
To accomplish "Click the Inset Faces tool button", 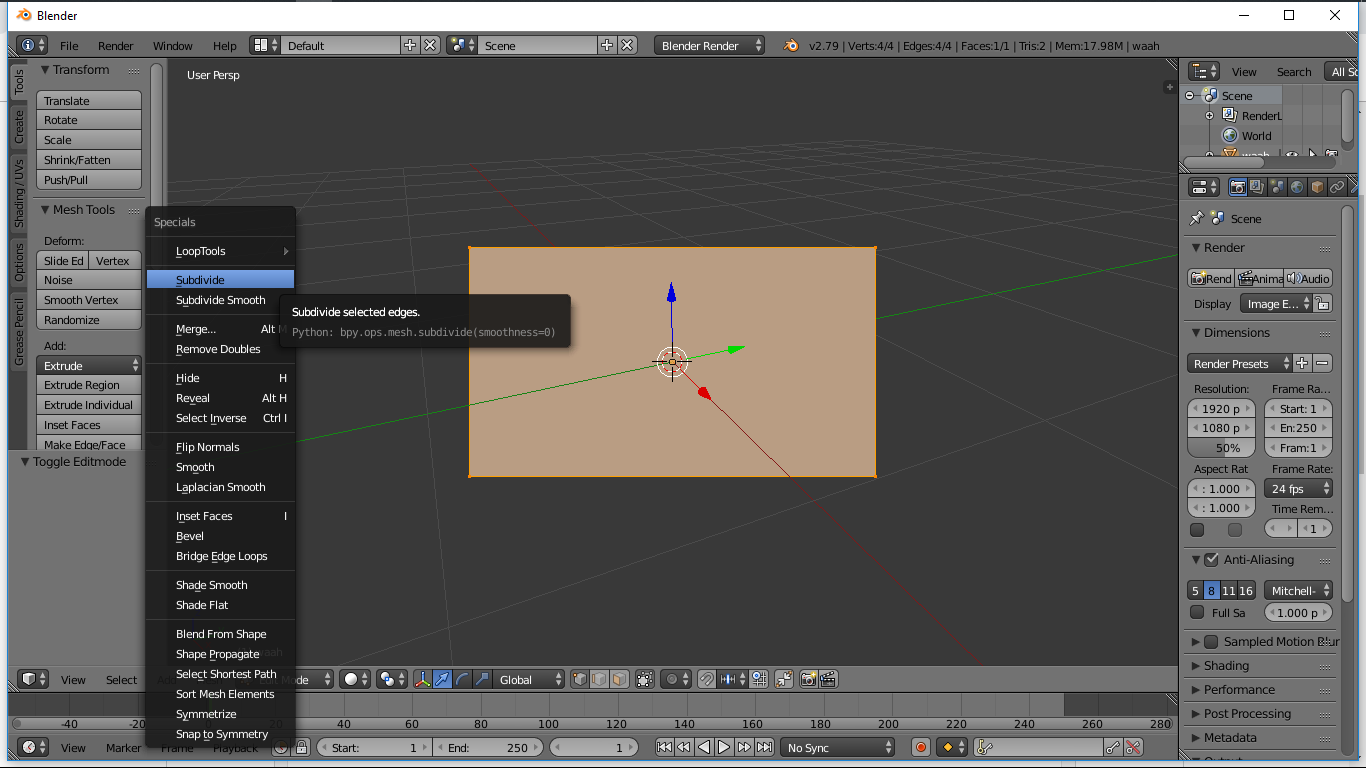I will coord(89,425).
